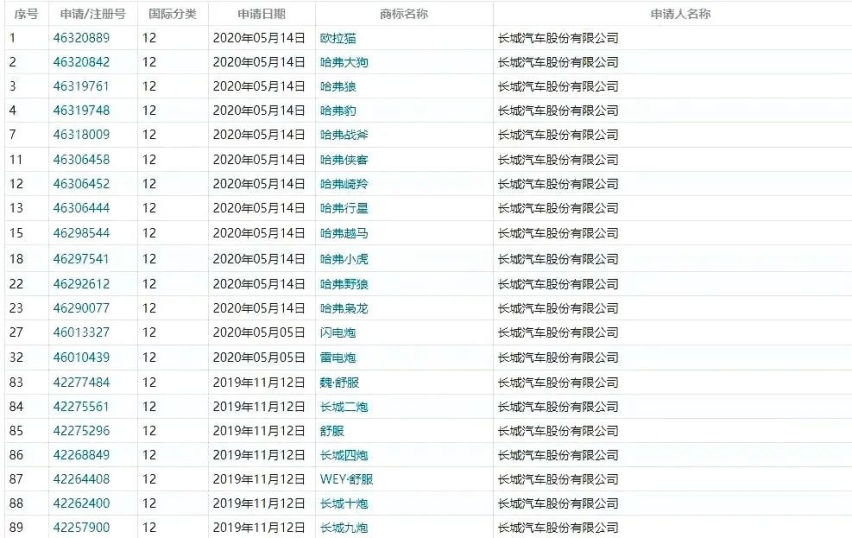The image size is (852, 538).
Task: Open trademark name 哈弗狼
Action: [338, 86]
